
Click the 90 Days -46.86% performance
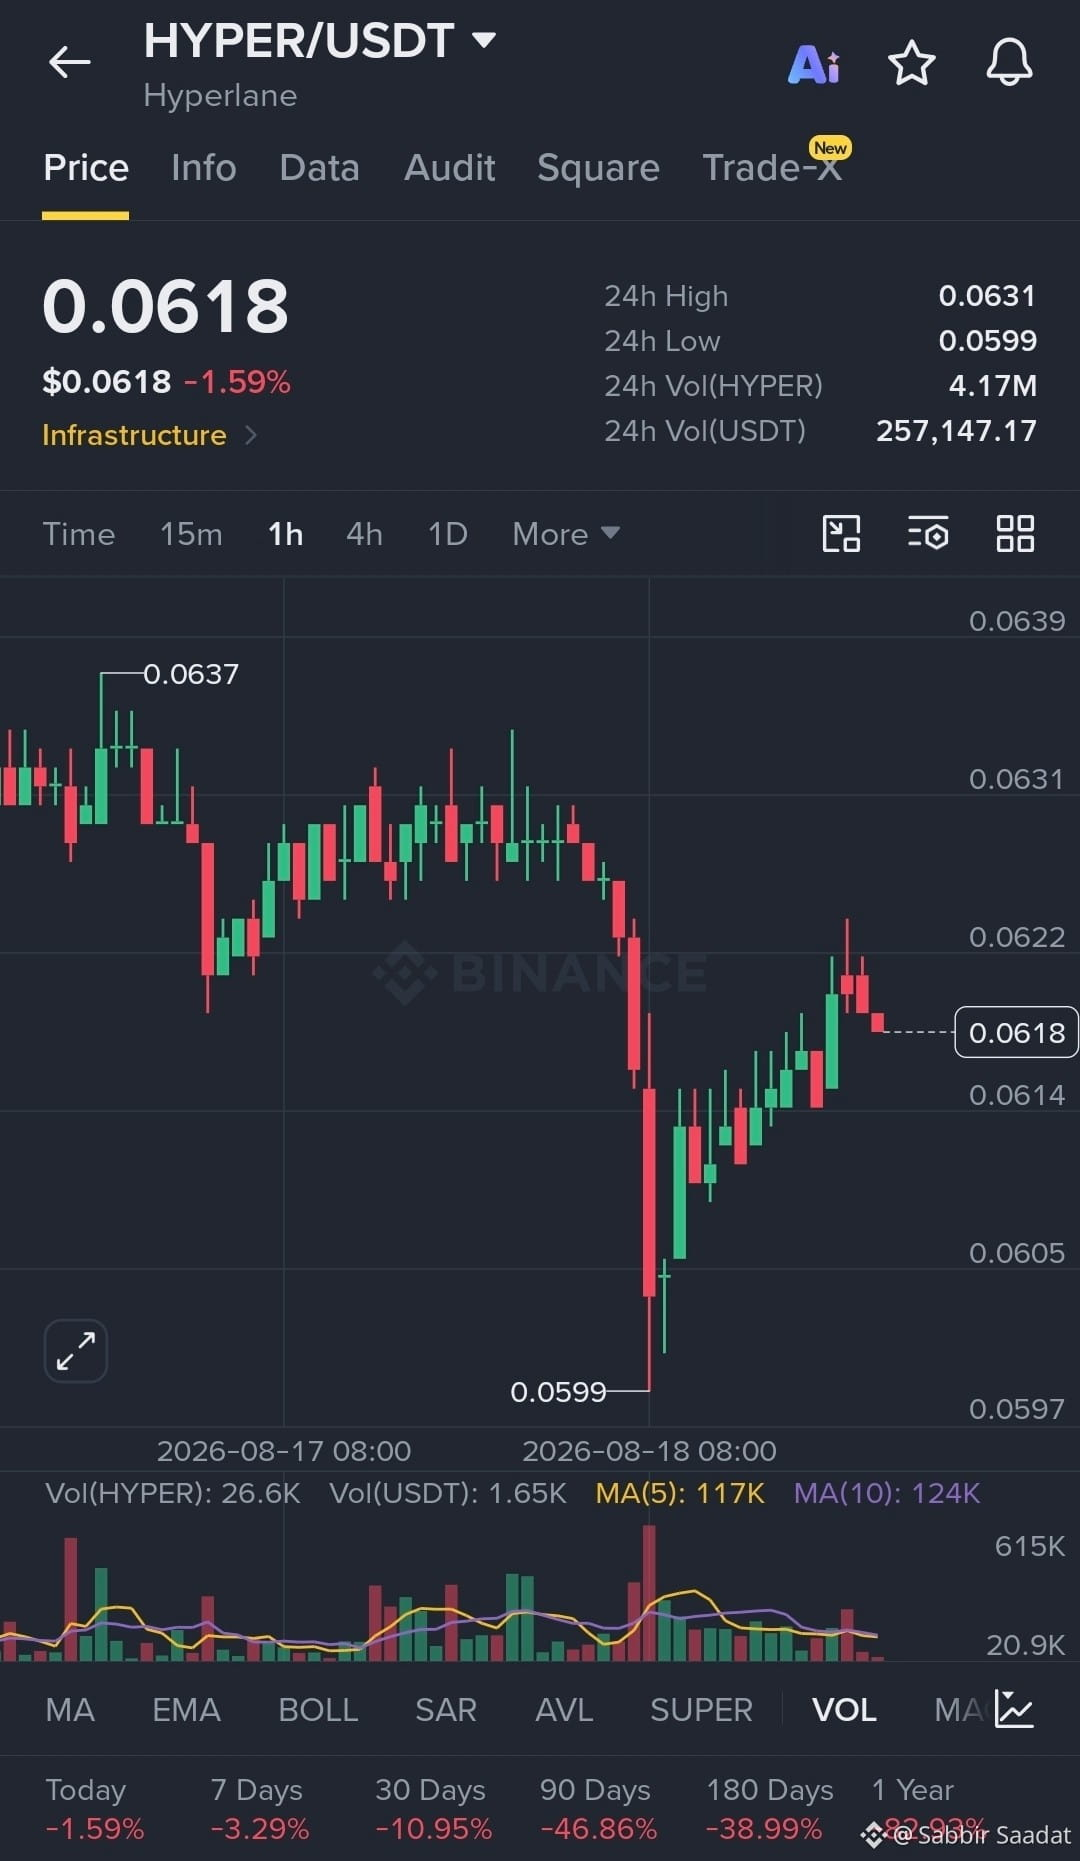(598, 1809)
